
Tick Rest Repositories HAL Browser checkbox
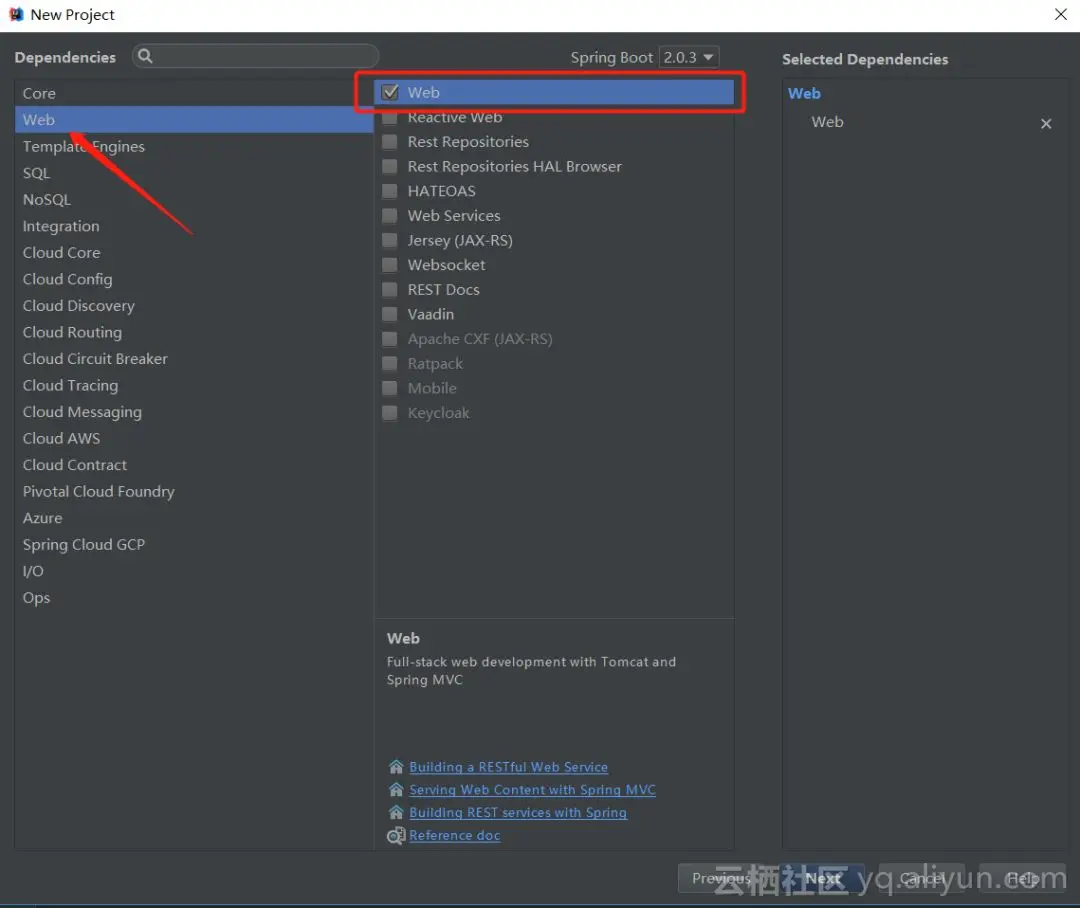tap(390, 166)
